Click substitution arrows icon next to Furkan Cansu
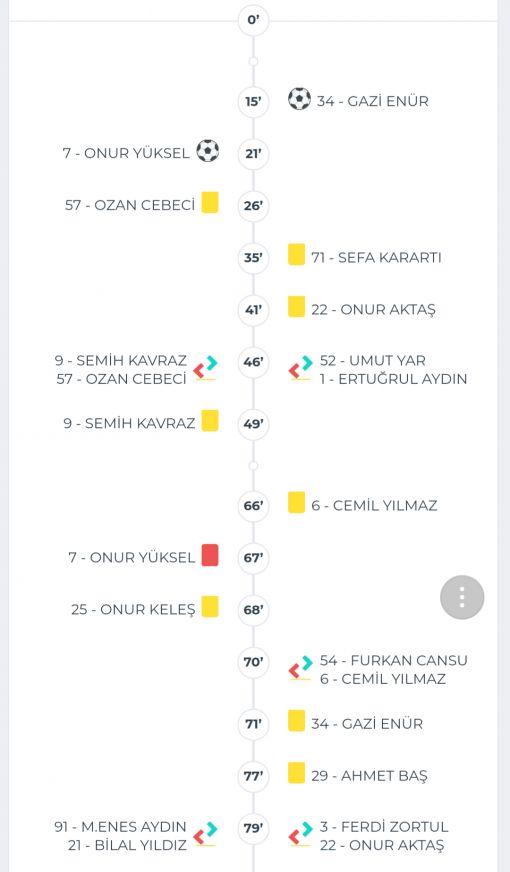 coord(300,668)
